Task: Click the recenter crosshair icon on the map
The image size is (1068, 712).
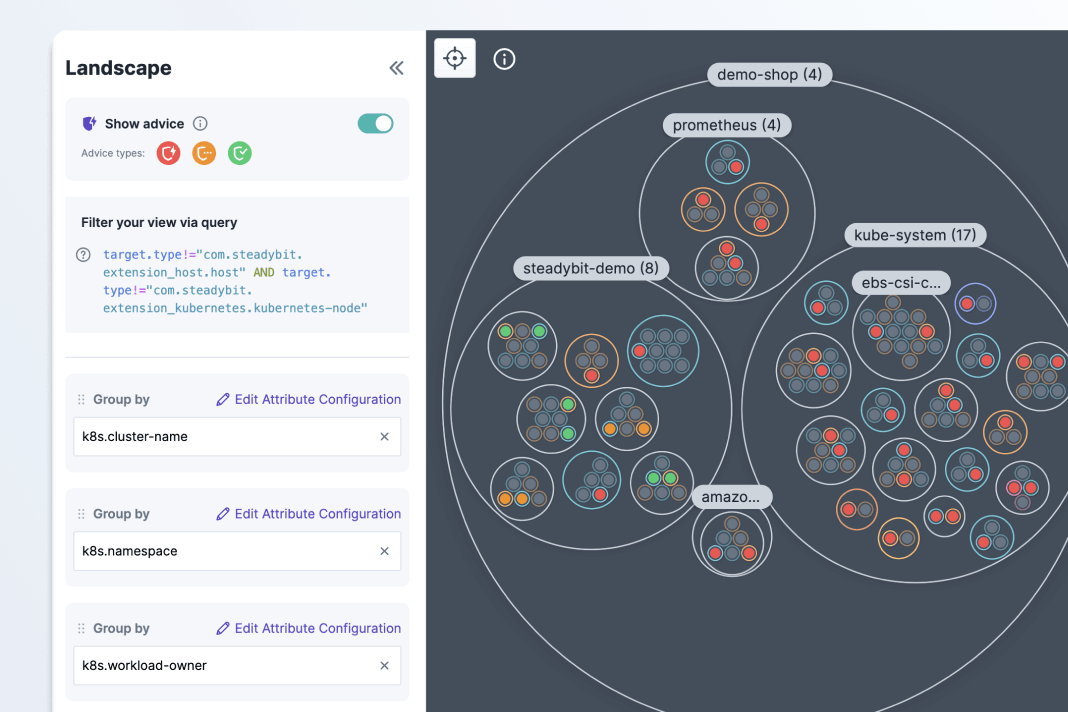Action: 455,59
